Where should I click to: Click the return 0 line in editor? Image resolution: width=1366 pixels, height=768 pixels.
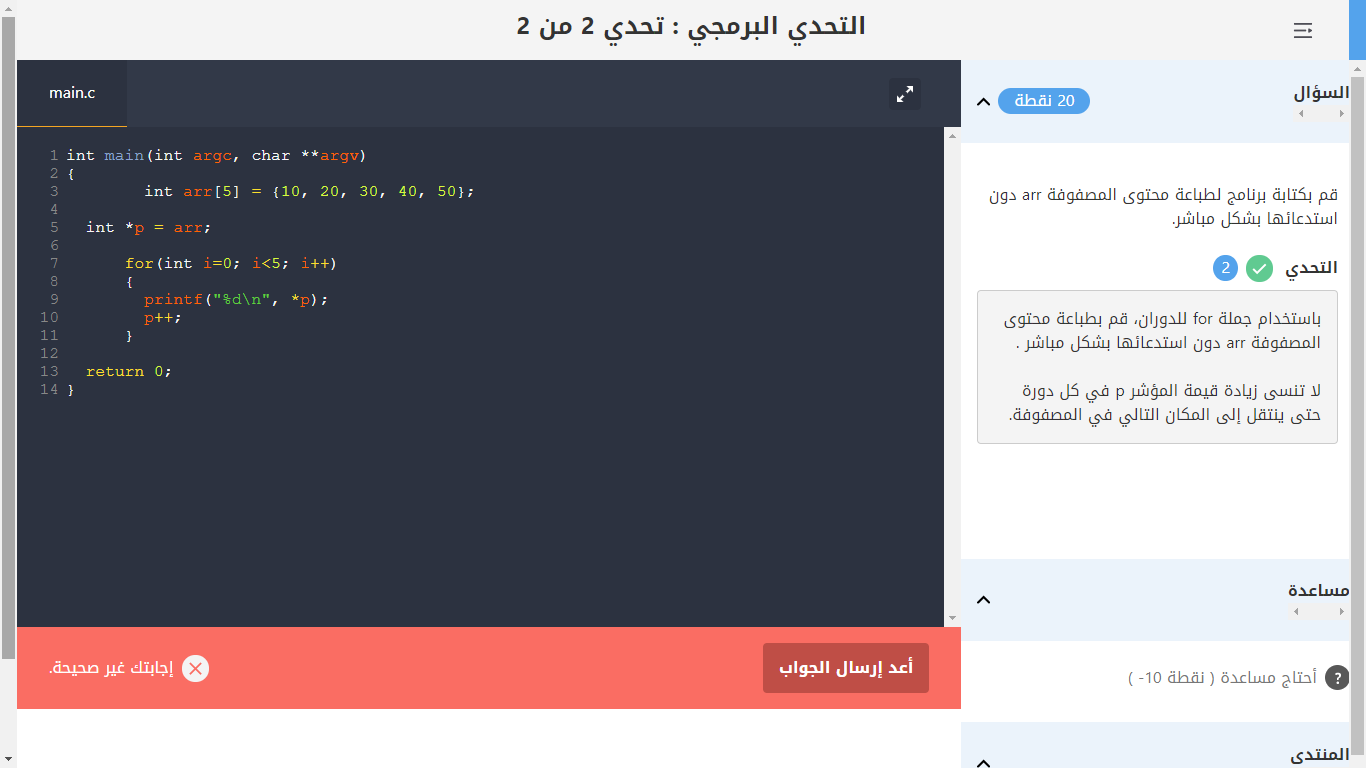tap(129, 371)
